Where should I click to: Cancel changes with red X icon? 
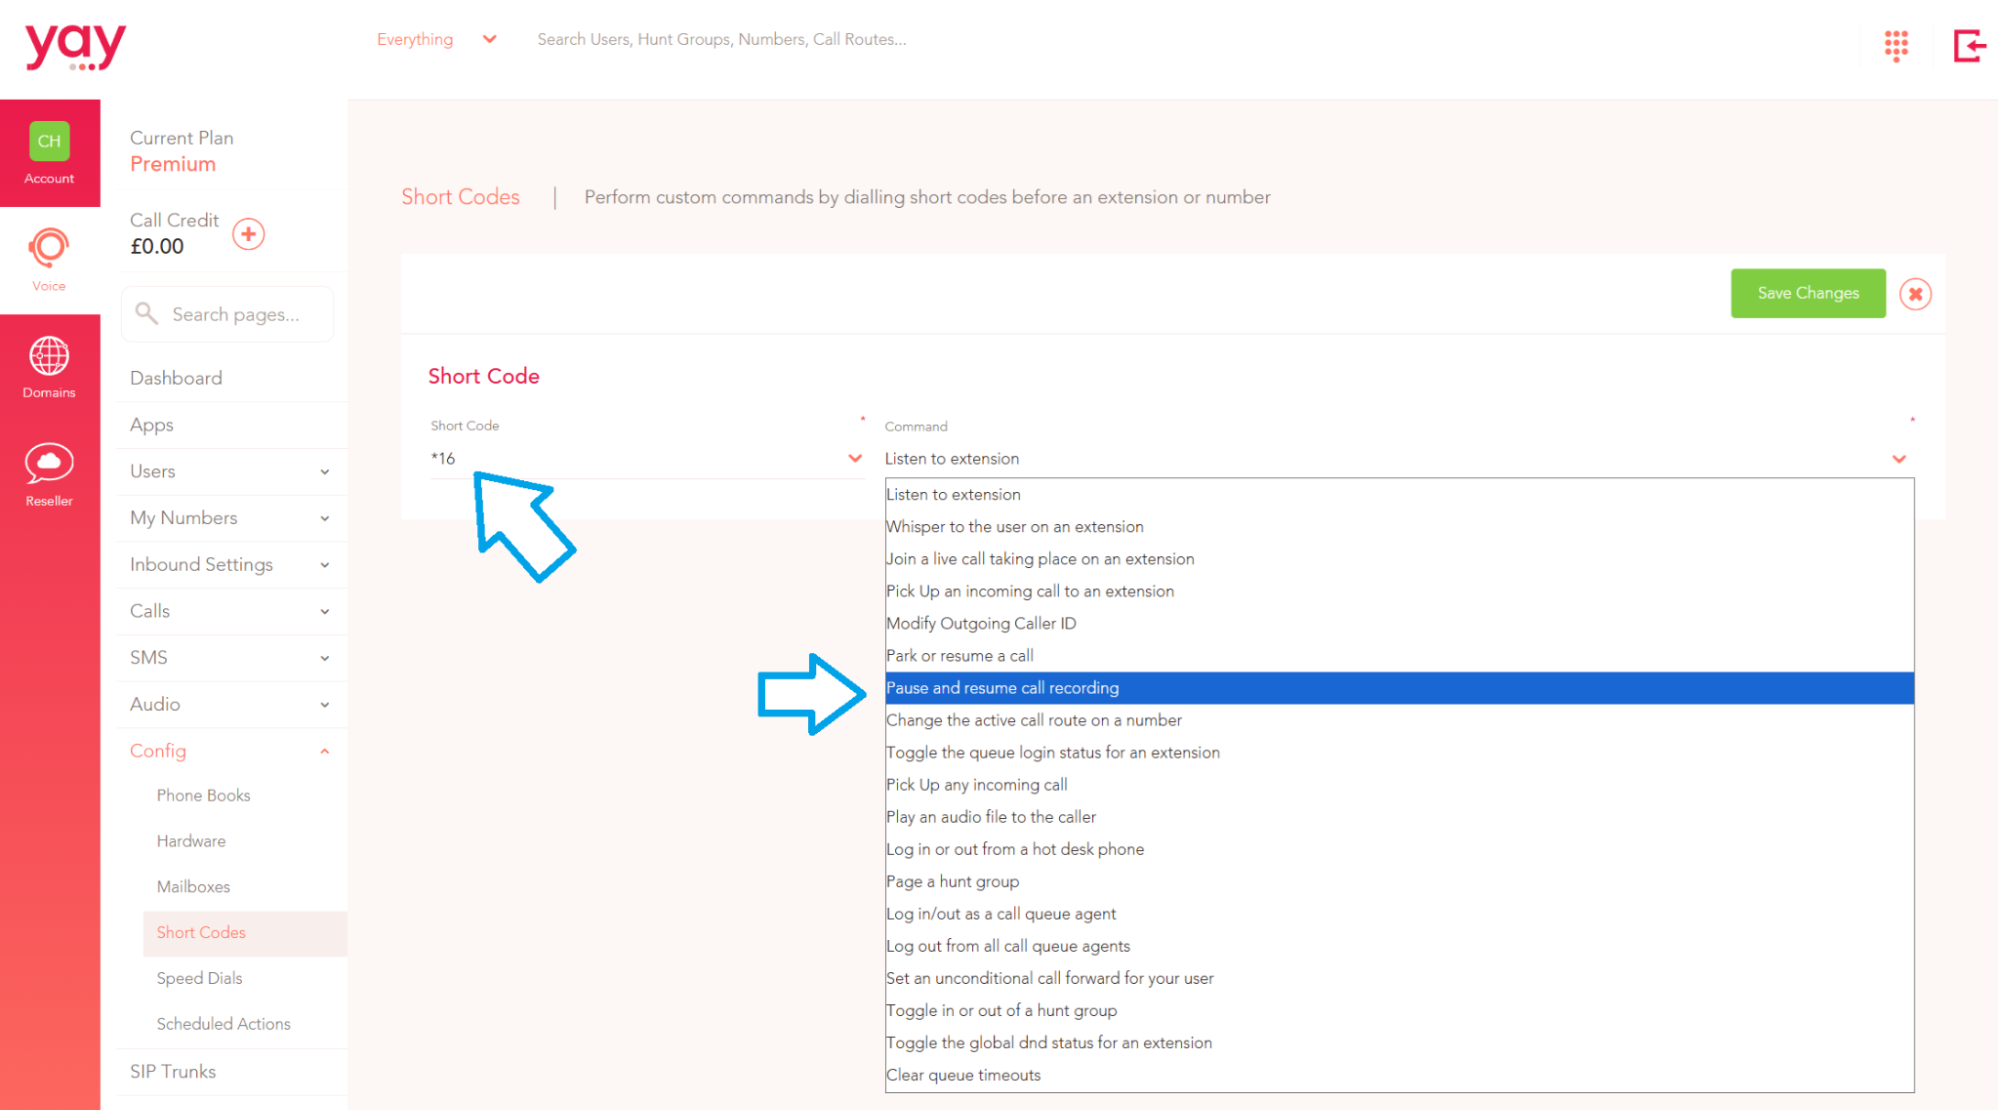[x=1915, y=294]
